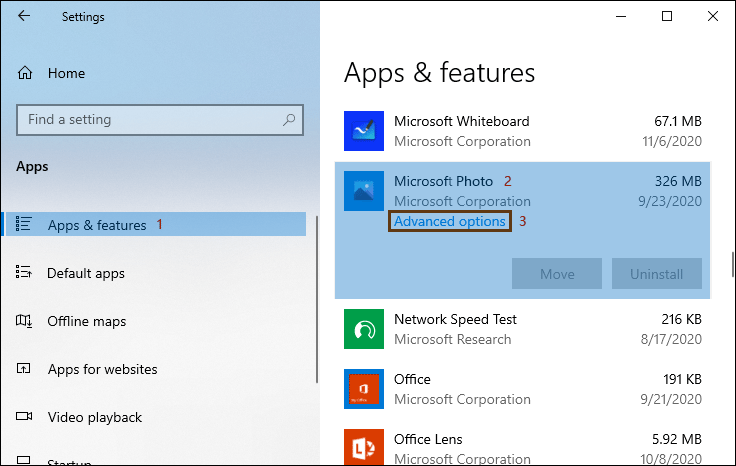Click the 216 KB size value

click(682, 320)
